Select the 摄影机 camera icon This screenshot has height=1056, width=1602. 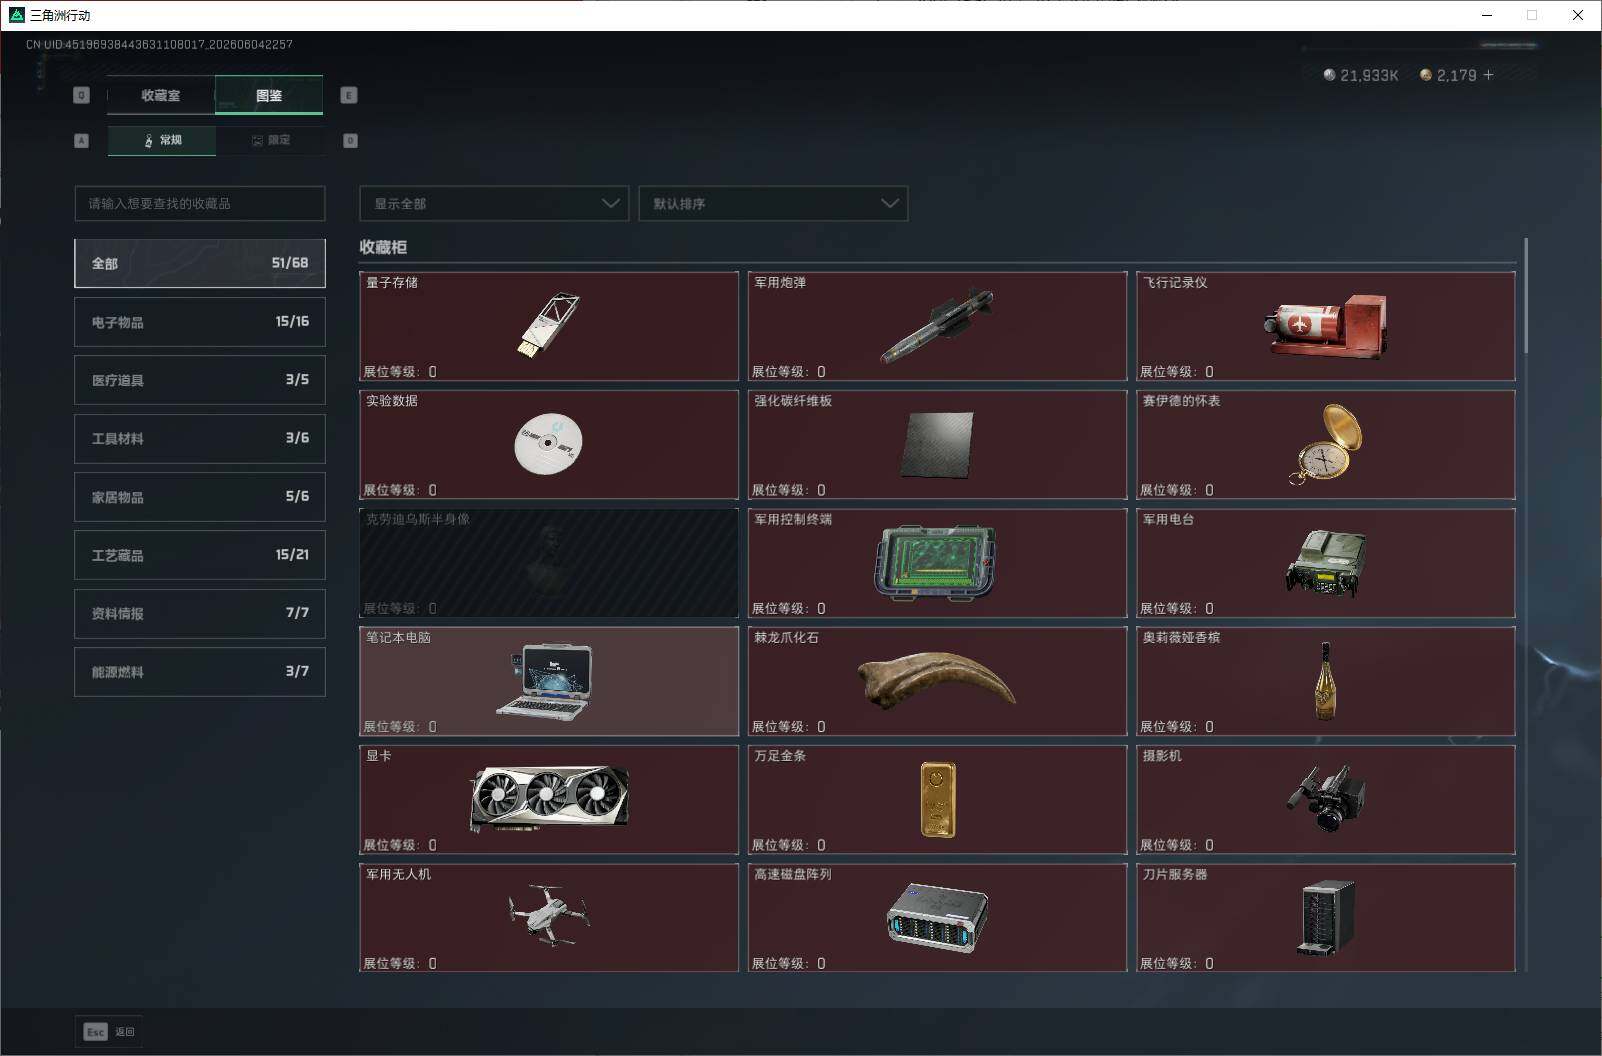(1326, 798)
